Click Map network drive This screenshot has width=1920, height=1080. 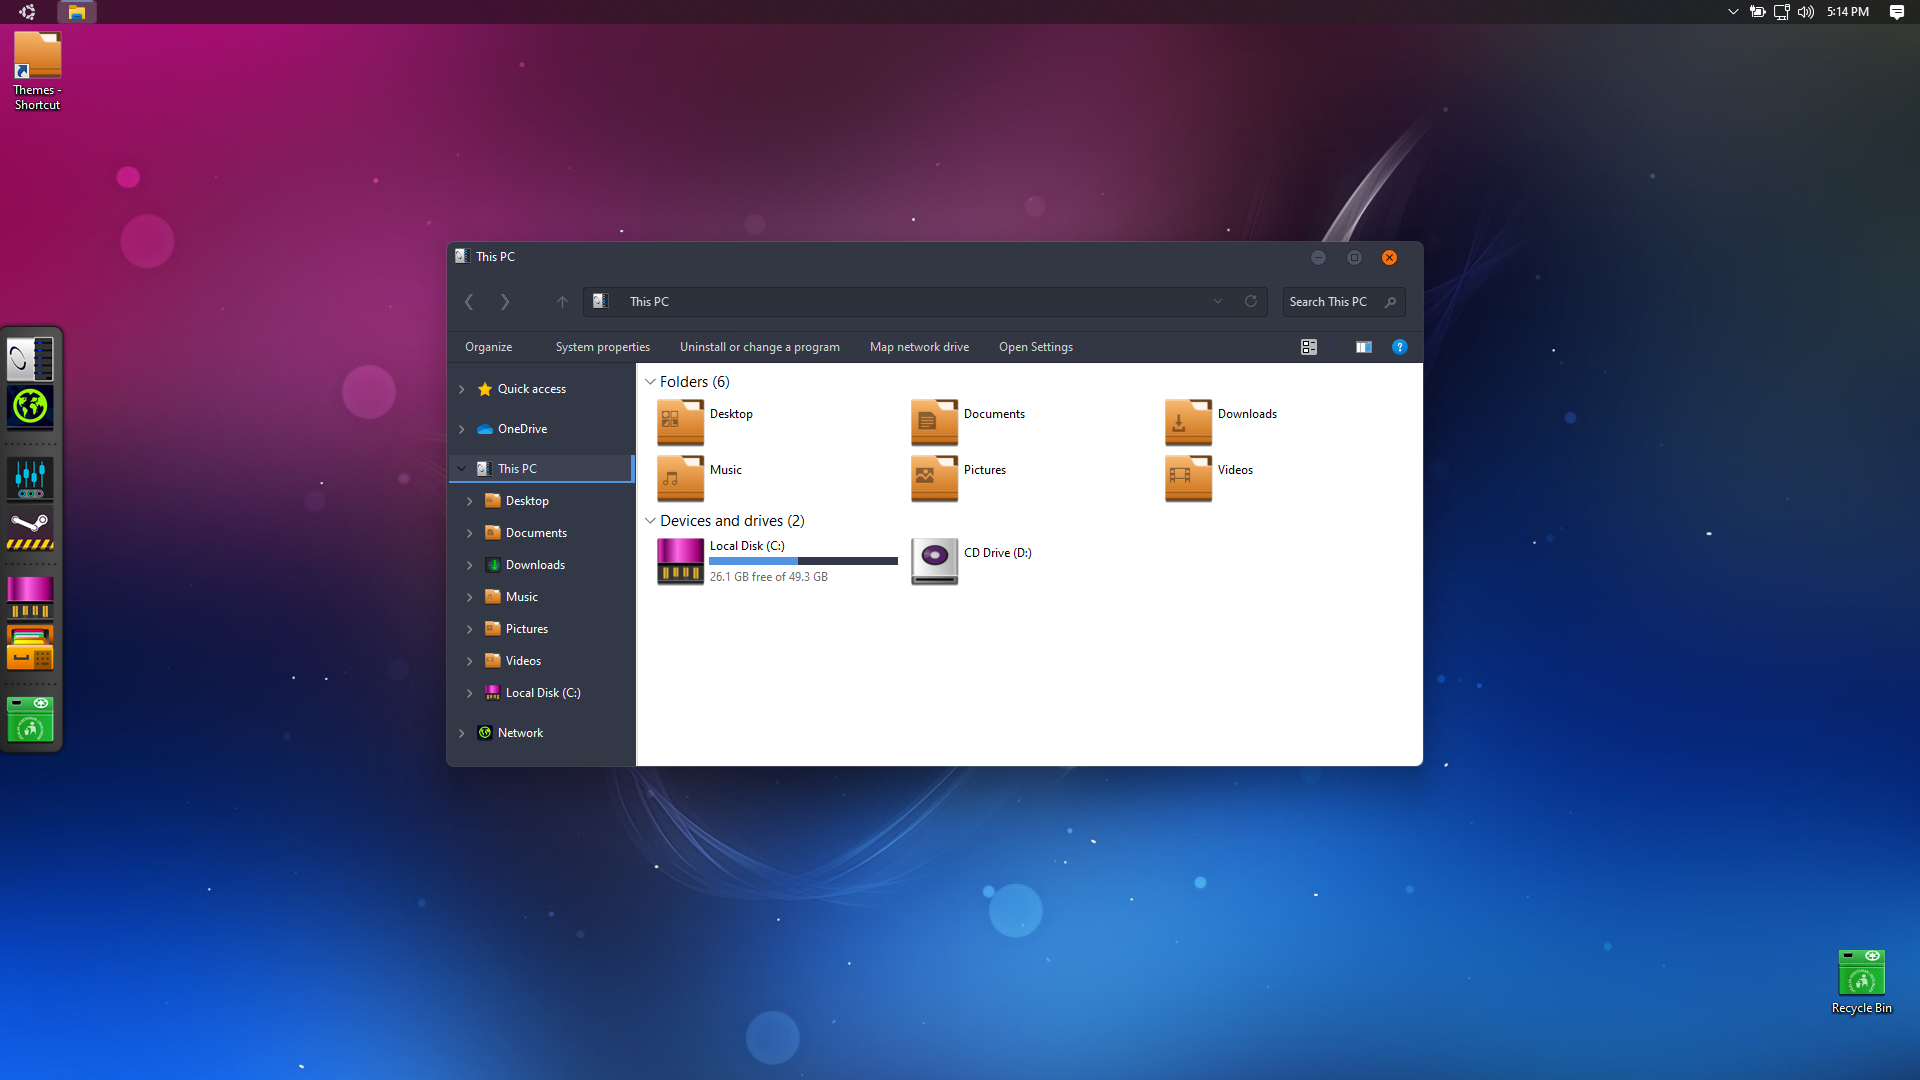point(919,347)
